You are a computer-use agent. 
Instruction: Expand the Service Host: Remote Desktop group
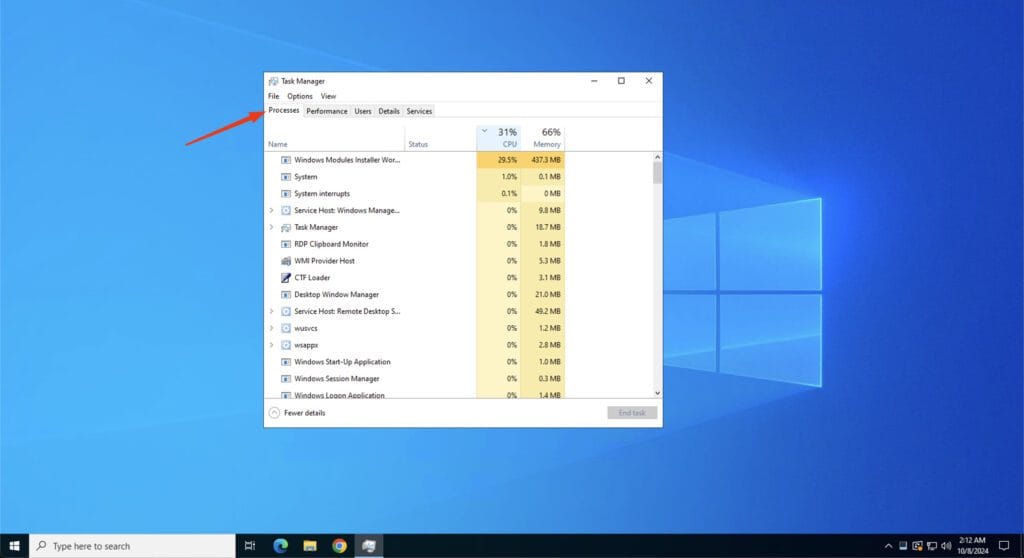pos(272,312)
